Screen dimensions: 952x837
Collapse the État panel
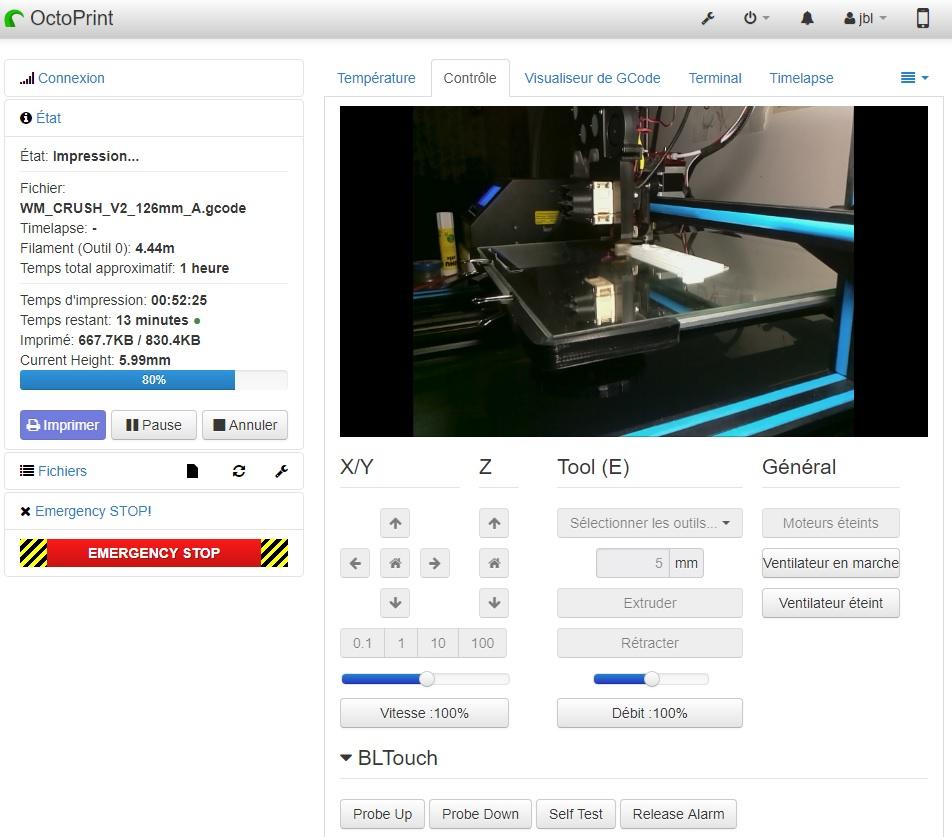point(49,118)
